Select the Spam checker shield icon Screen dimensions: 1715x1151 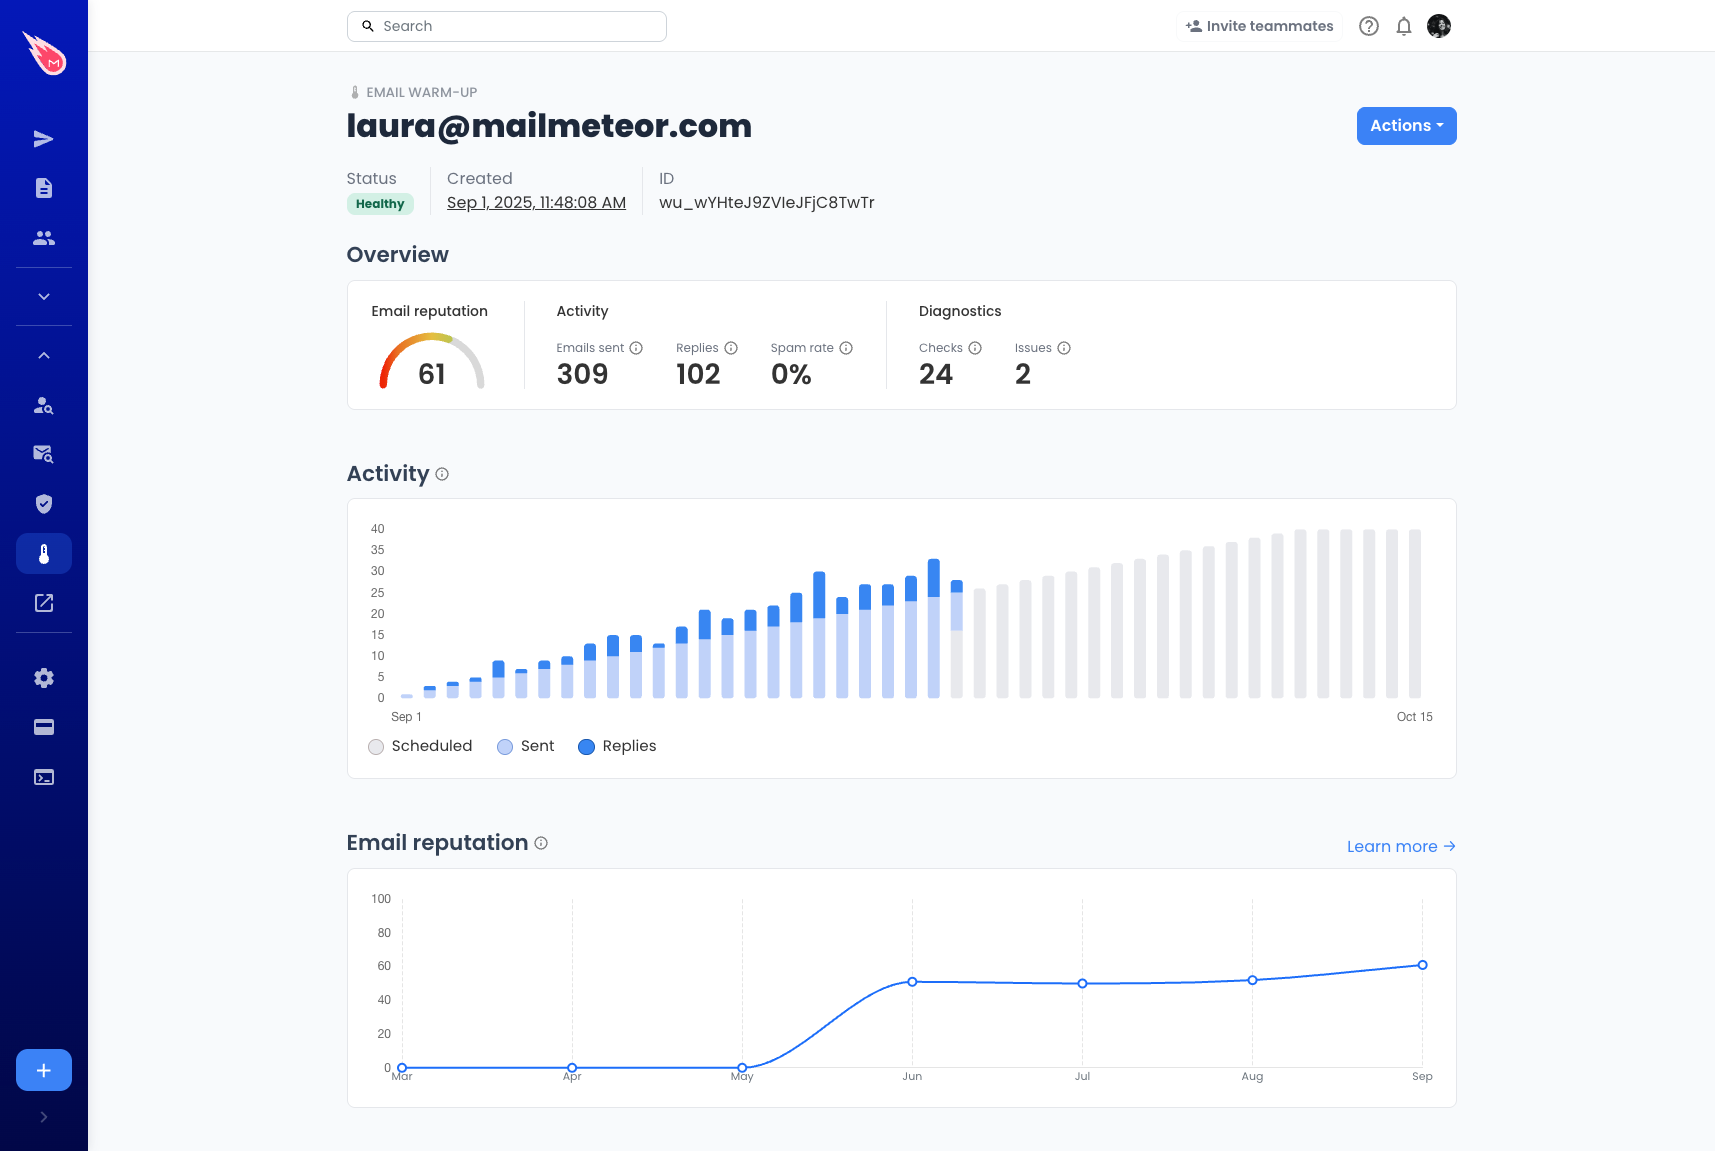(x=43, y=503)
